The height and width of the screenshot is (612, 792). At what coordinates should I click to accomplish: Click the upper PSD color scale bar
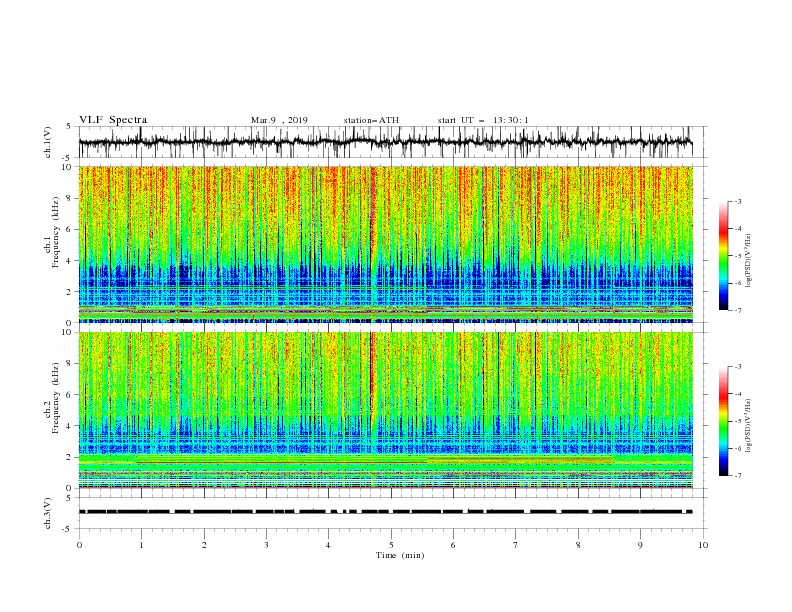(x=723, y=256)
